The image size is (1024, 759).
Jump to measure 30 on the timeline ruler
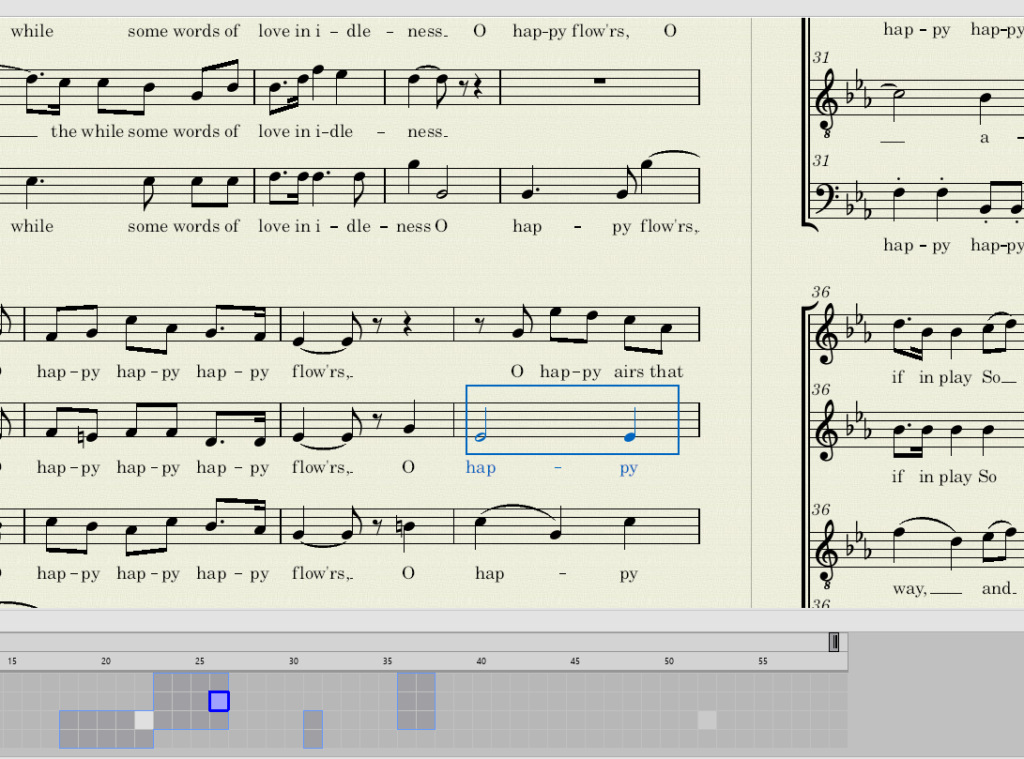pos(294,661)
